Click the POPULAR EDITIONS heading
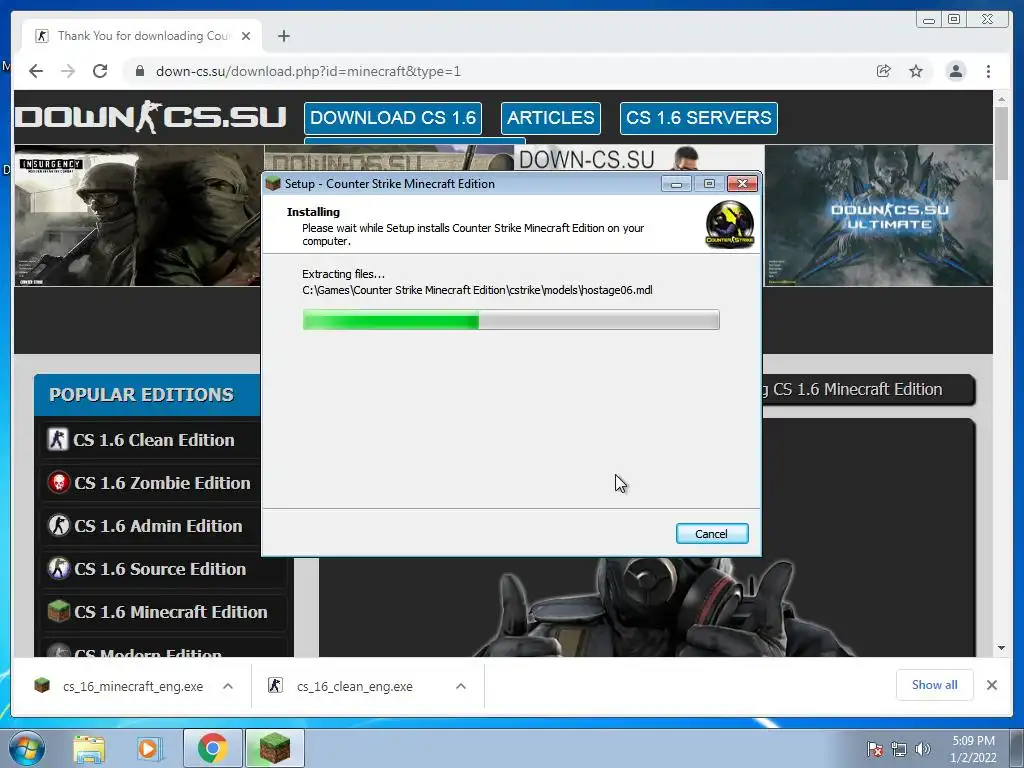Screen dimensions: 1024x768 (141, 395)
